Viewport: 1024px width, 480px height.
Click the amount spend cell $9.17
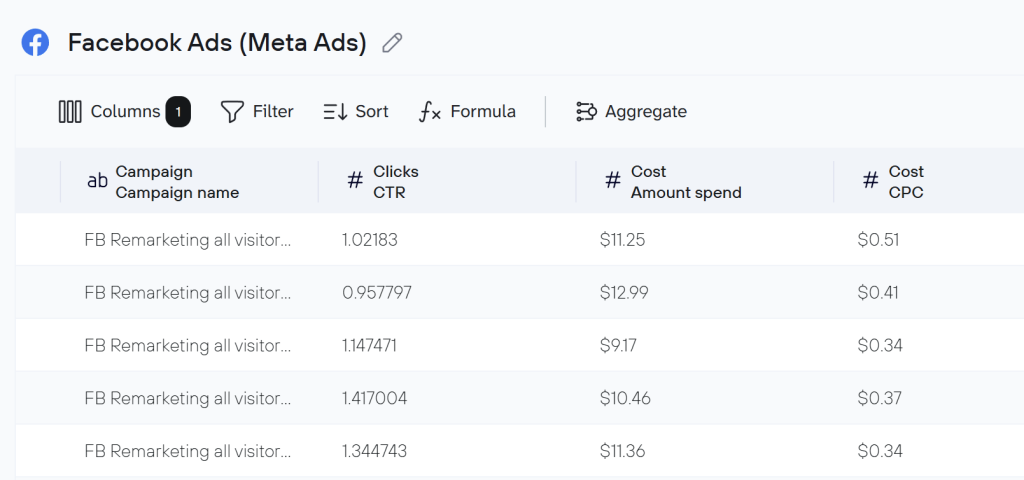618,346
